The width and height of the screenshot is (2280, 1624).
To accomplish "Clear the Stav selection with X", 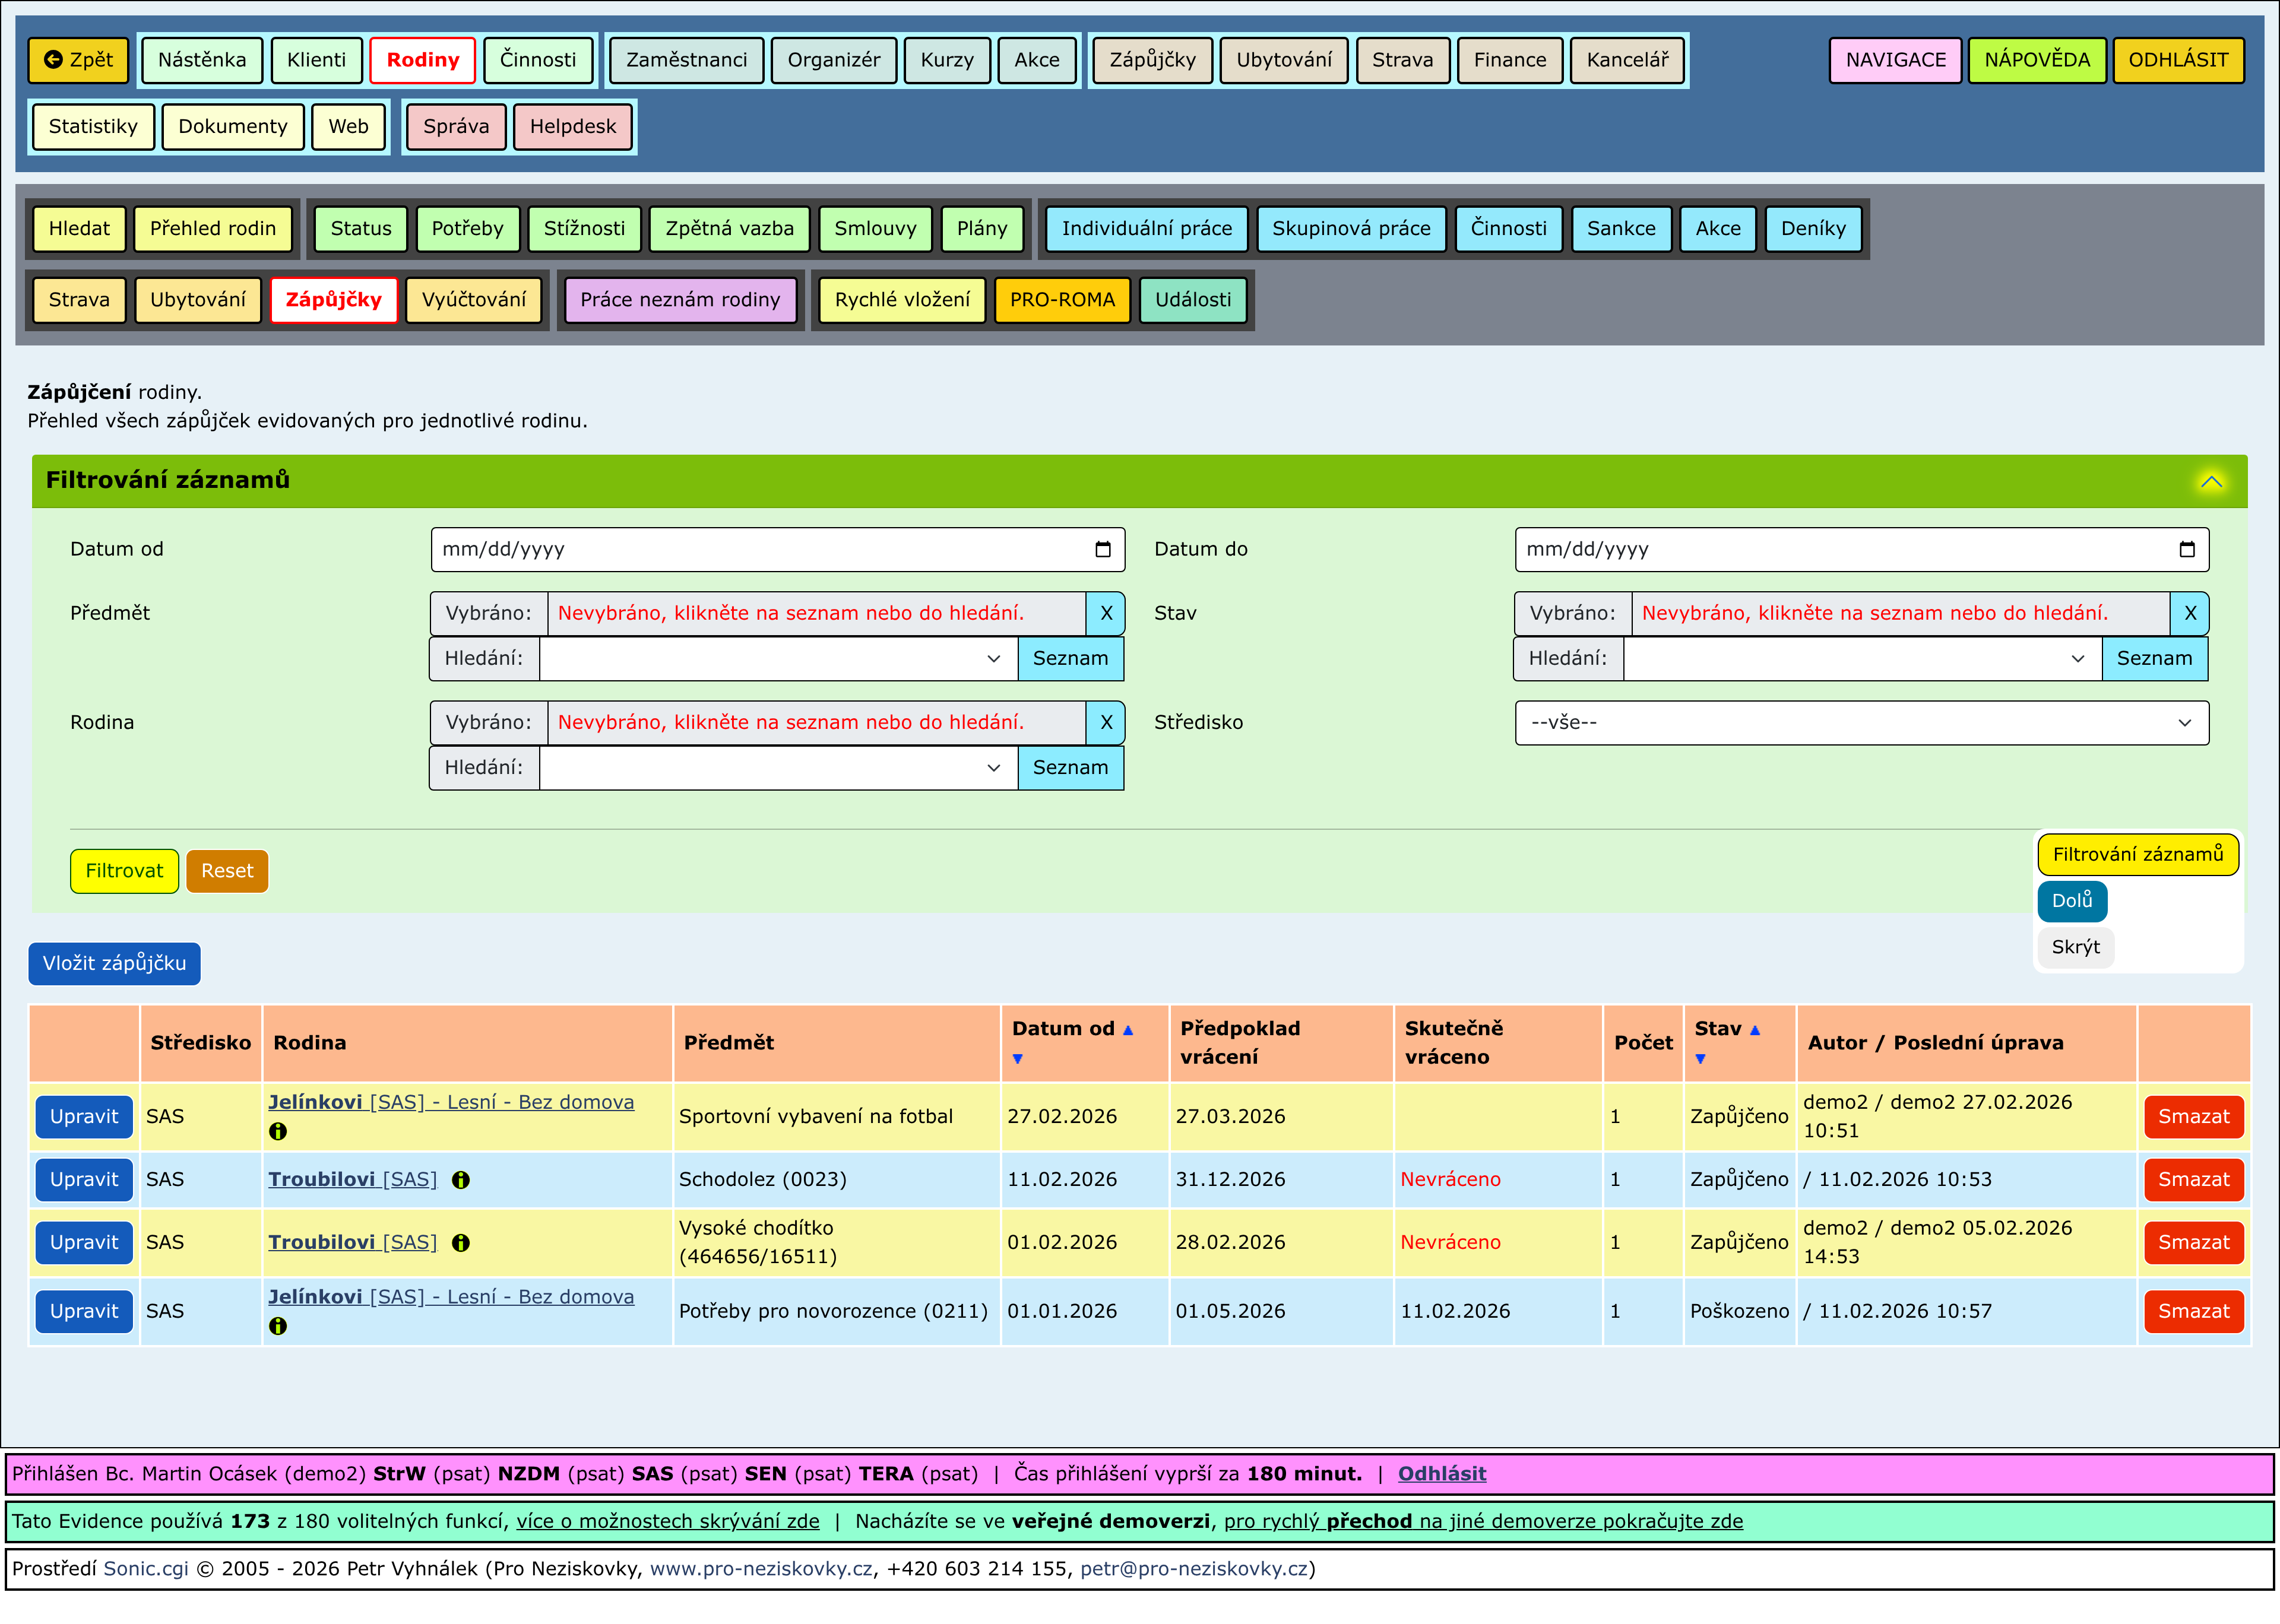I will coord(2189,613).
